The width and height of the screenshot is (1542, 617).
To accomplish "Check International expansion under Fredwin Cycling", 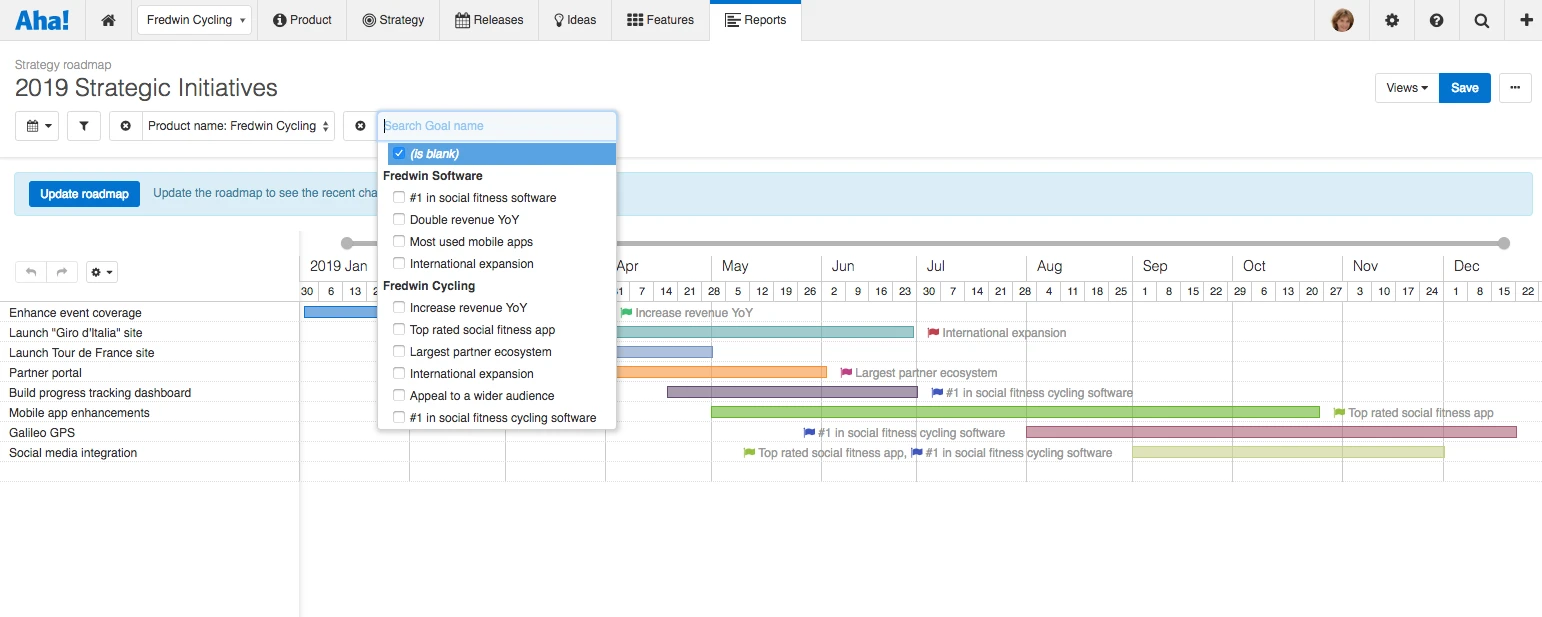I will tap(399, 373).
